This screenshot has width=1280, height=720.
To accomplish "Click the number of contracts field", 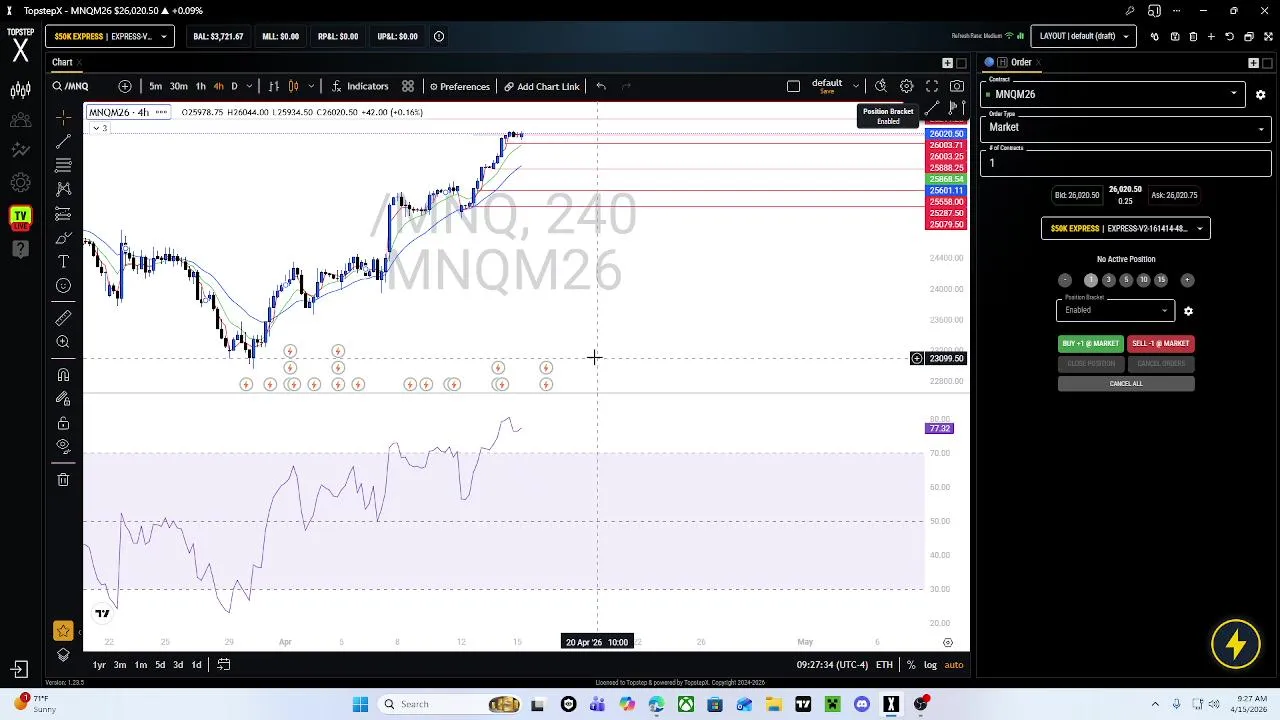I will pos(1126,162).
